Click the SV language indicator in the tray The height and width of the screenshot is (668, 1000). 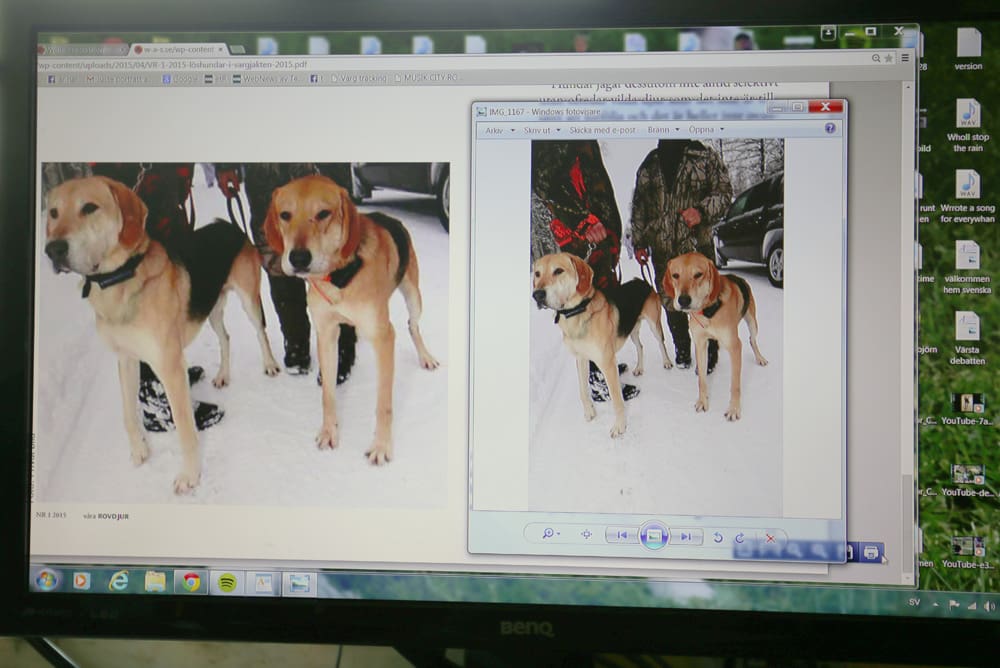coord(915,602)
